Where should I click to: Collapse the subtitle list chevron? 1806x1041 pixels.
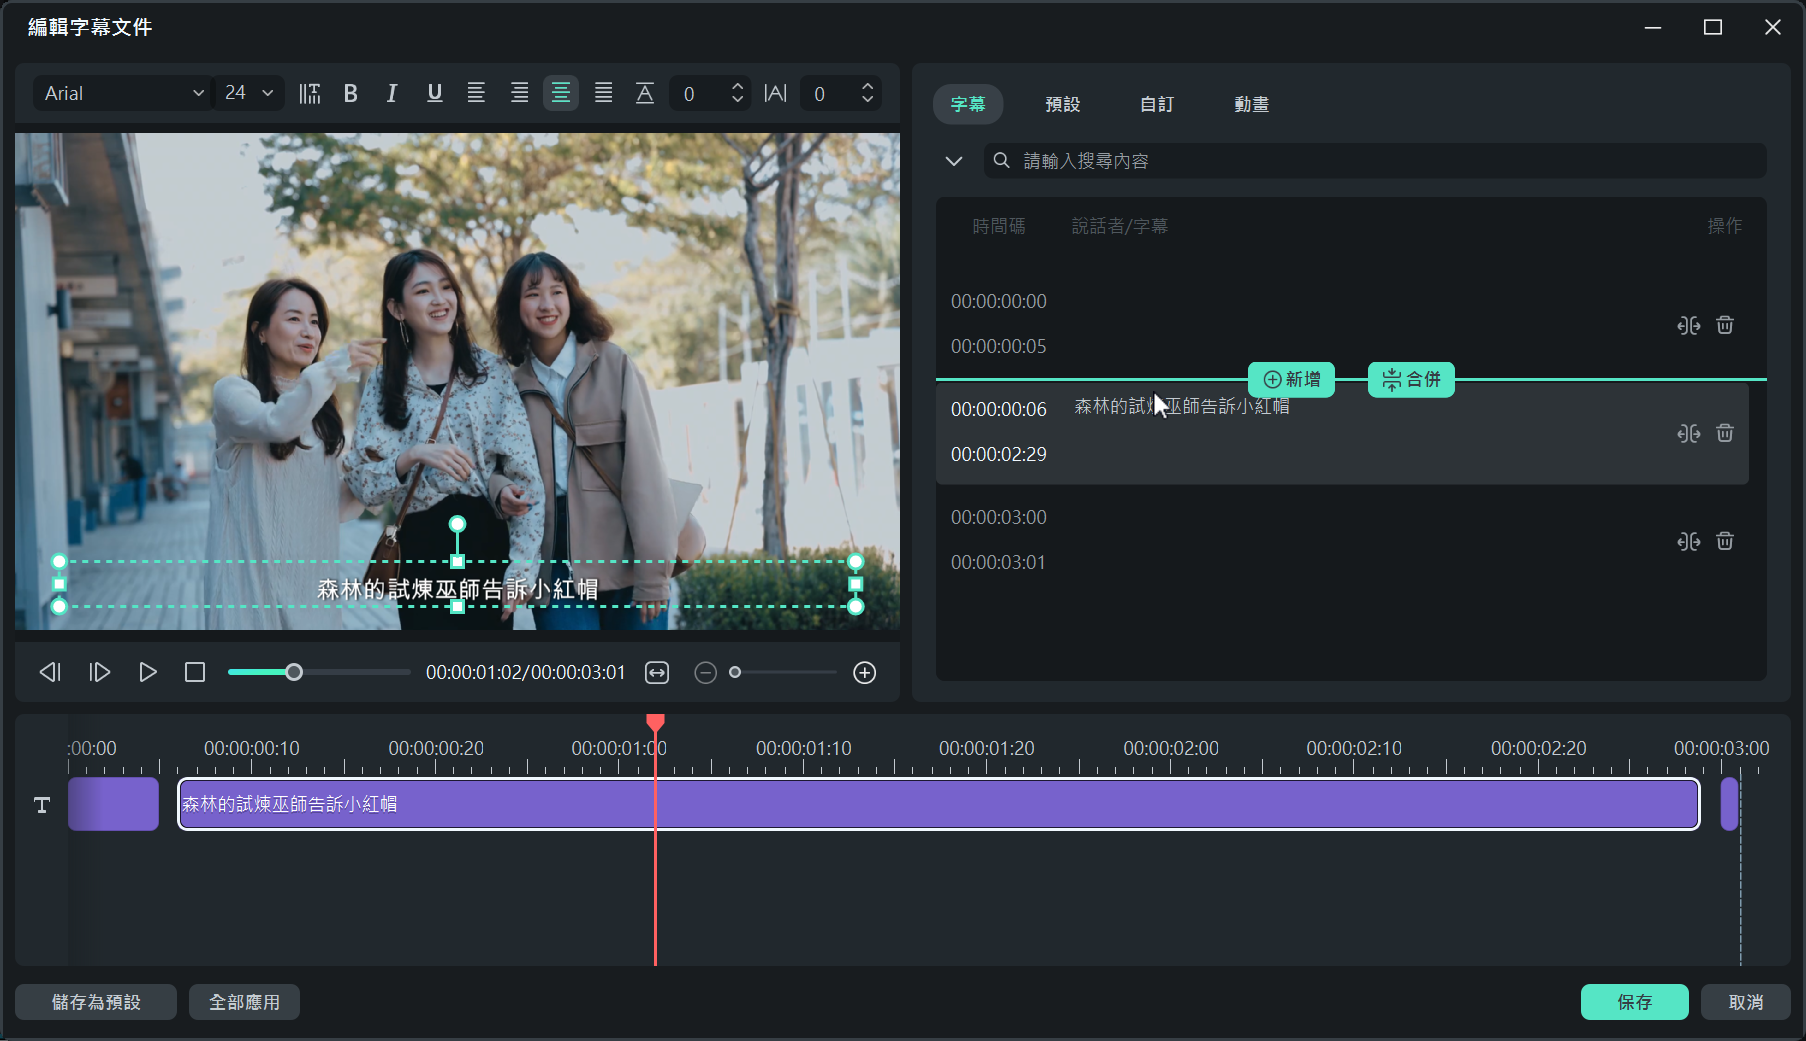[954, 161]
